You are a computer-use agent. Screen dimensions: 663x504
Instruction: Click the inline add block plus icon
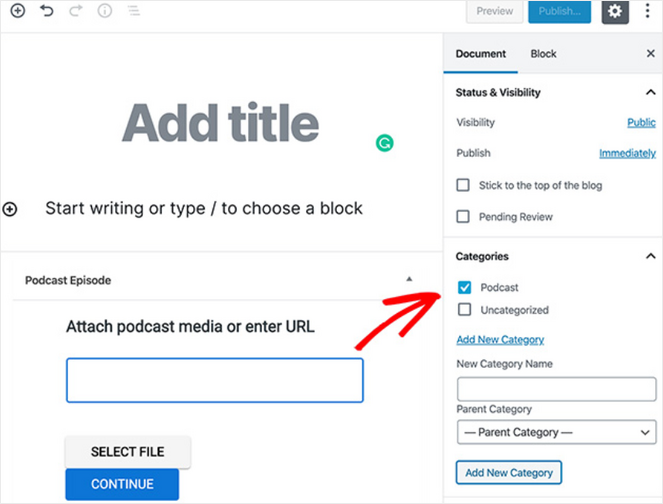pos(10,209)
